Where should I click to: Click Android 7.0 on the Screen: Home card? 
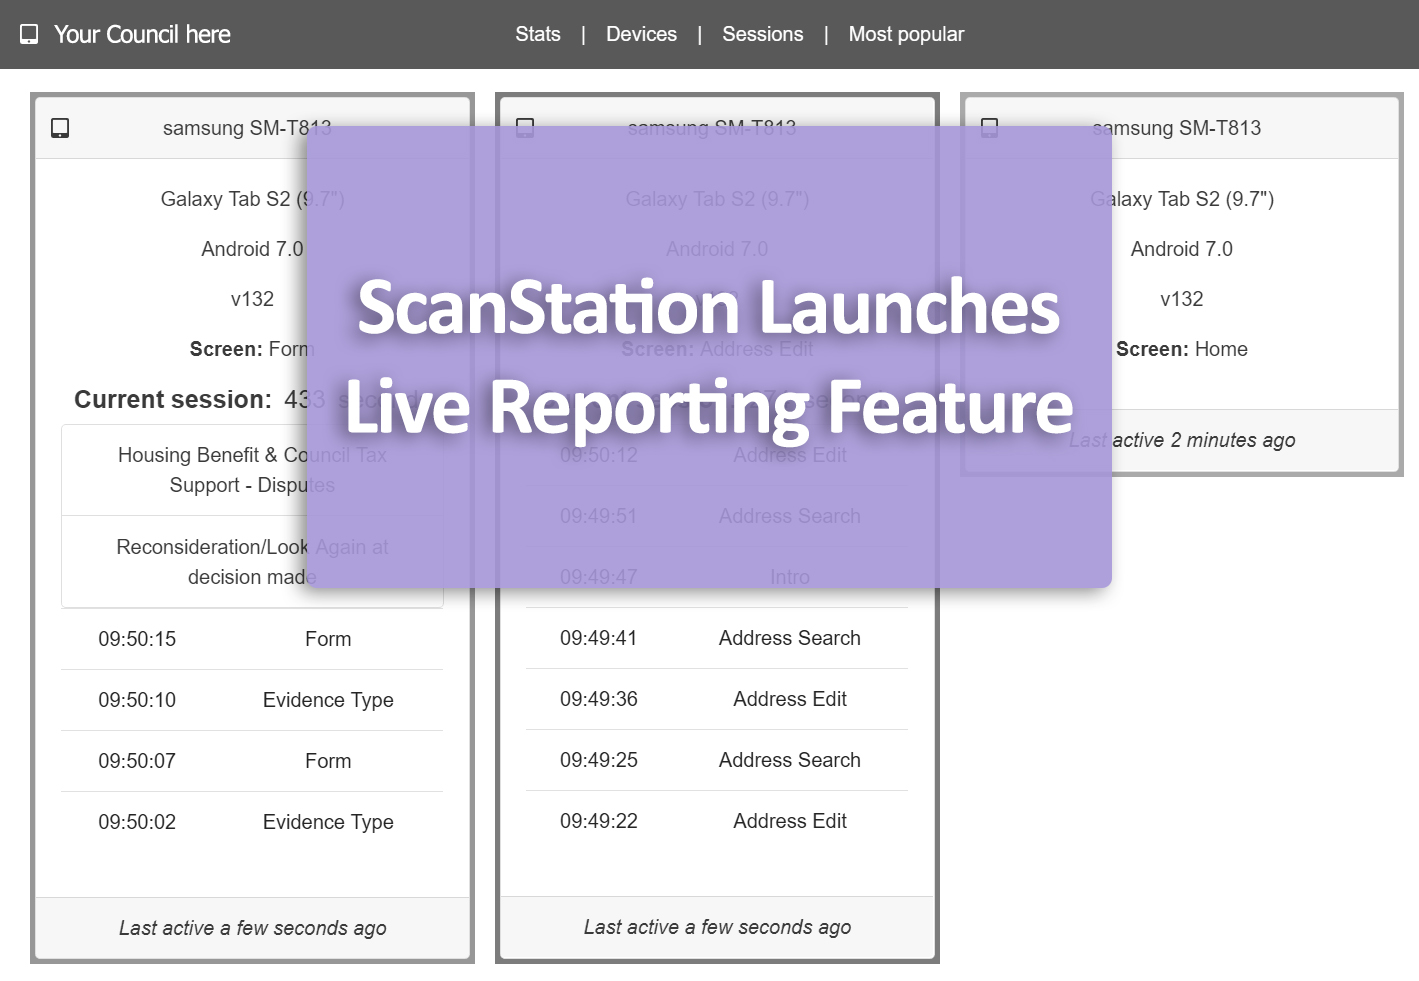pos(1182,249)
